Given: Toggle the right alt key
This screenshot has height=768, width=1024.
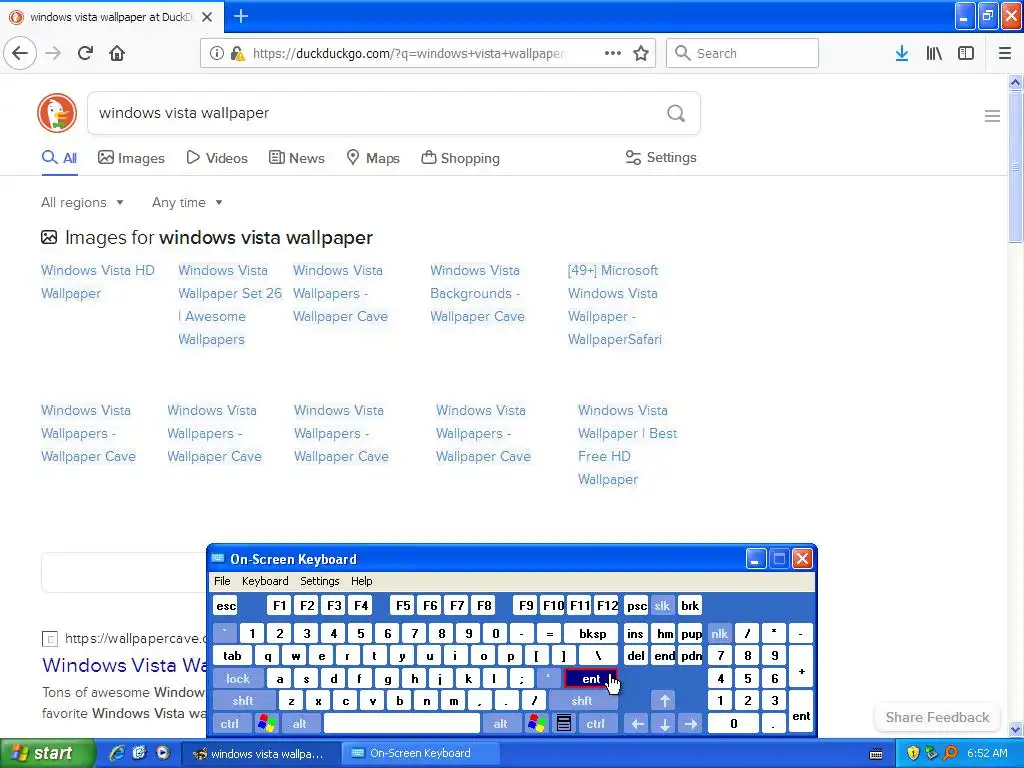Looking at the screenshot, I should [500, 724].
